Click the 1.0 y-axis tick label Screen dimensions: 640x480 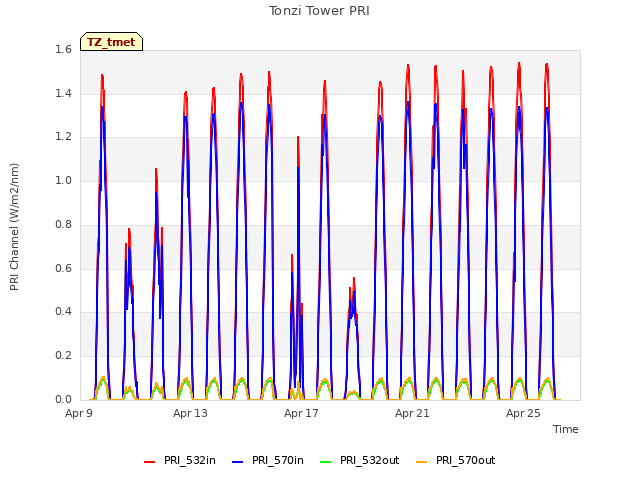63,180
